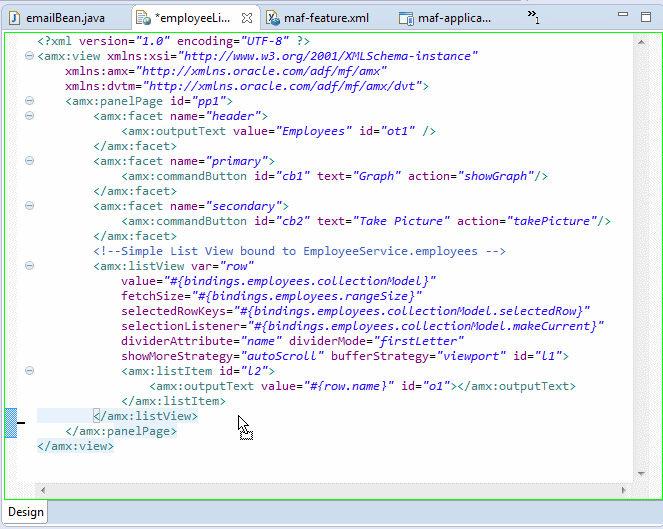663x529 pixels.
Task: Click the highlighted marker in the left ruler
Action: point(11,423)
